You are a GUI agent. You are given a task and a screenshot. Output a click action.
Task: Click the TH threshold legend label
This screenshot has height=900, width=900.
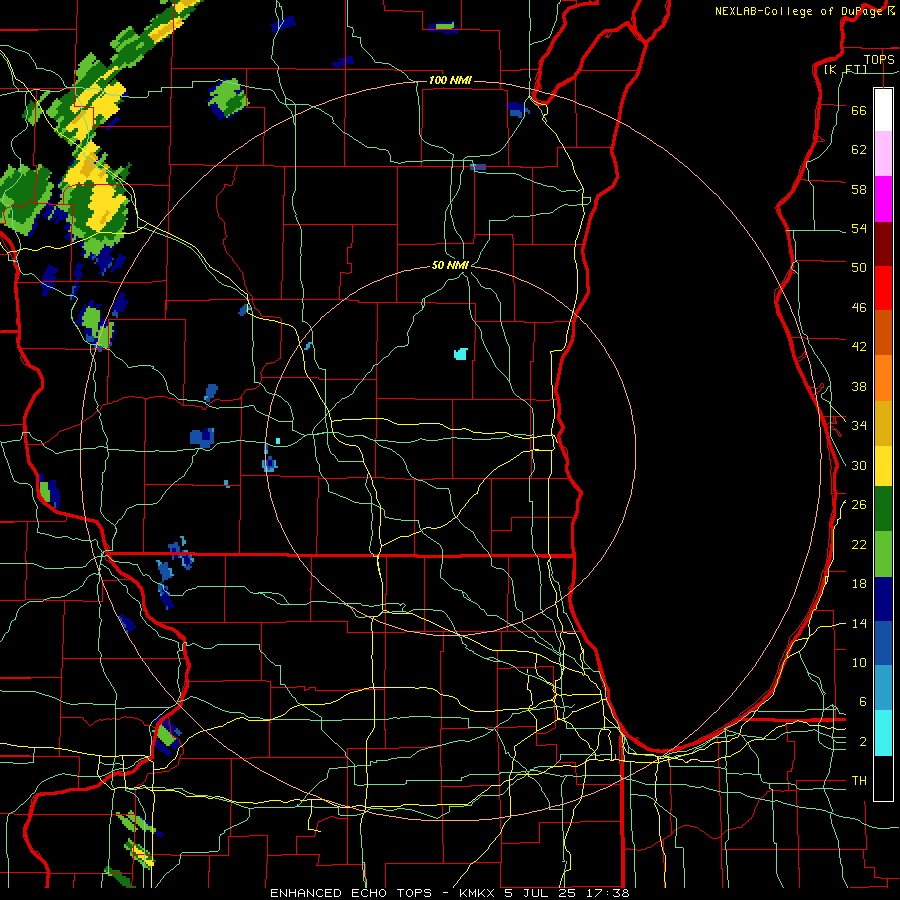click(x=859, y=780)
